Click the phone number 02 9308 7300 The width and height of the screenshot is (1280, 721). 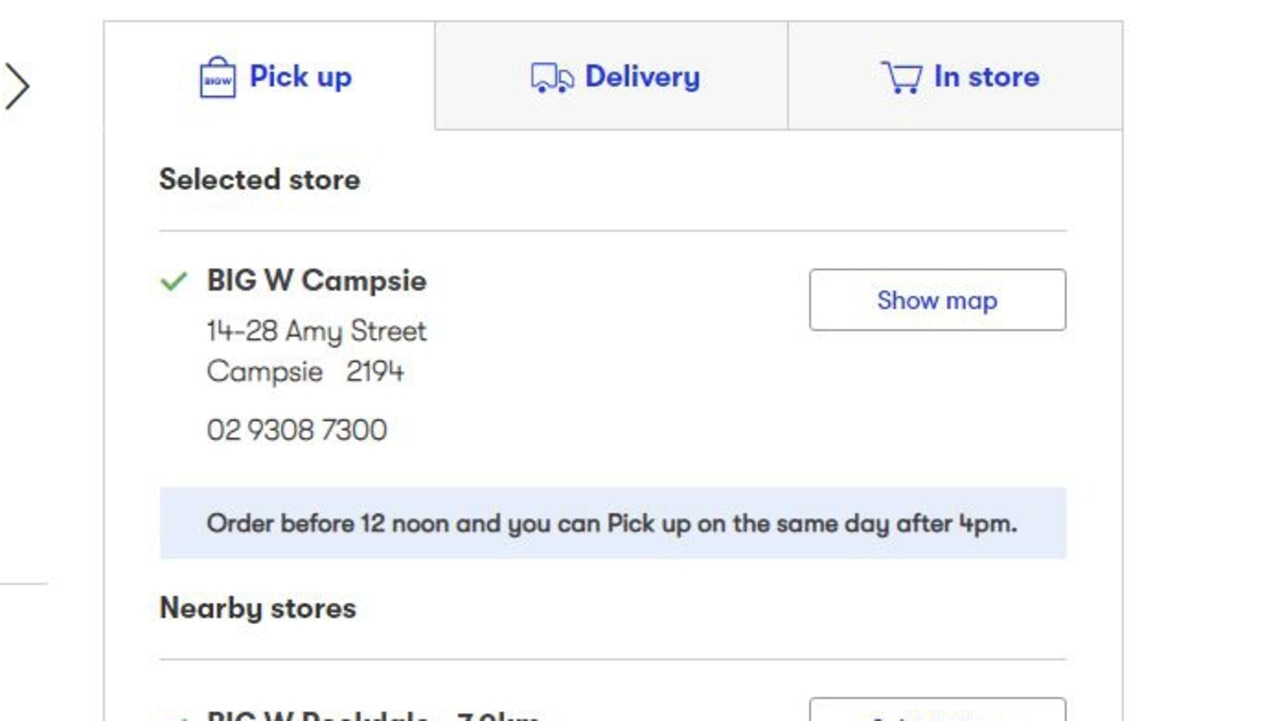point(296,430)
